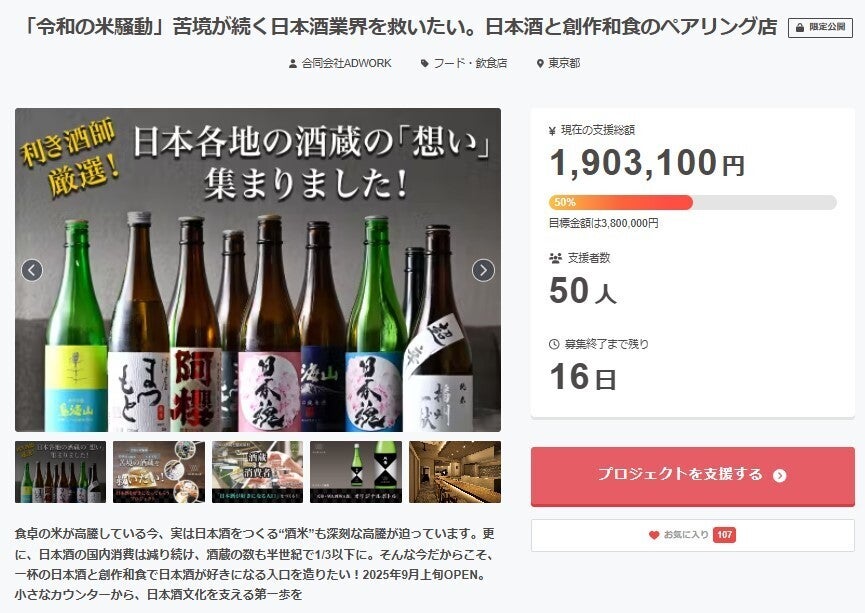Screen dimensions: 865x613
Task: Click the heart icon next to お気に入り
Action: (654, 535)
